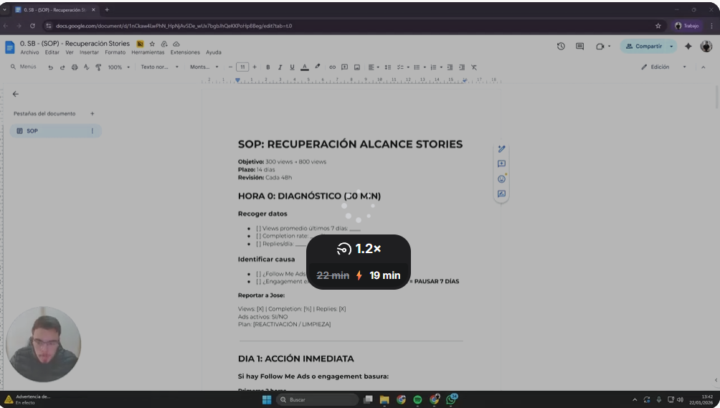Viewport: 720px width, 408px height.
Task: Click the font size value field
Action: [242, 67]
